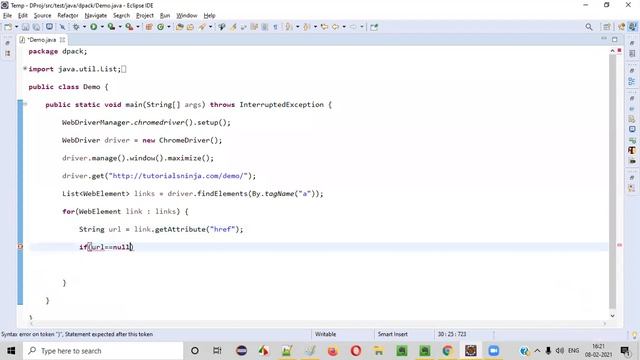Click the Smart Insert status bar entry
Viewport: 640px width, 360px height.
pos(393,334)
